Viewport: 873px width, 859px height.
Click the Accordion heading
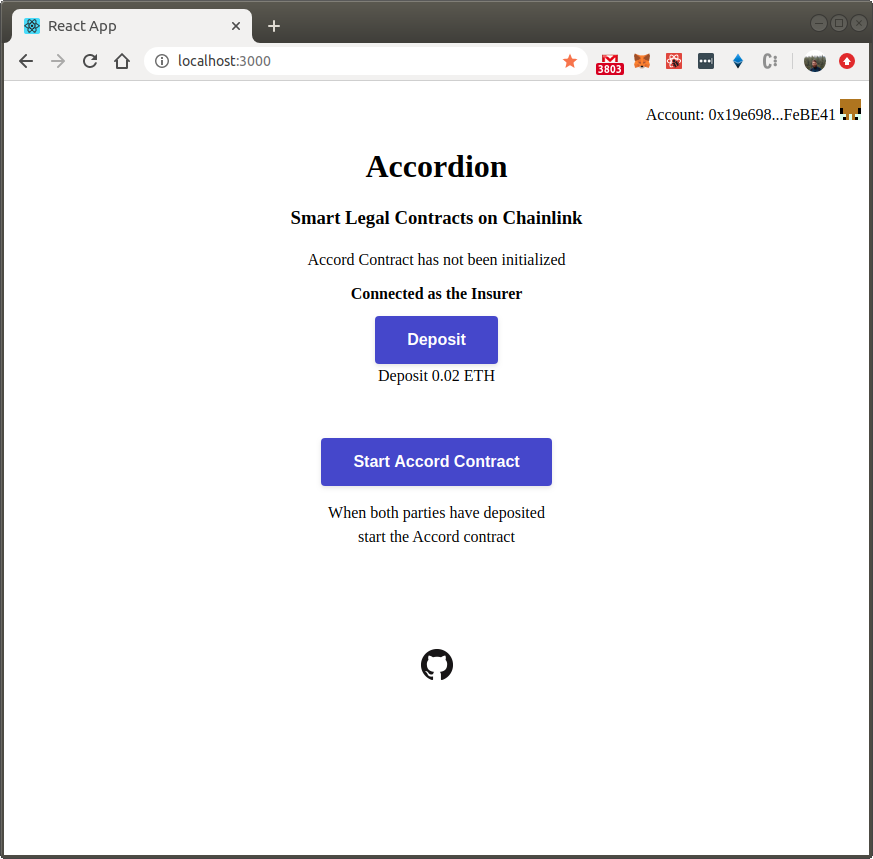436,166
